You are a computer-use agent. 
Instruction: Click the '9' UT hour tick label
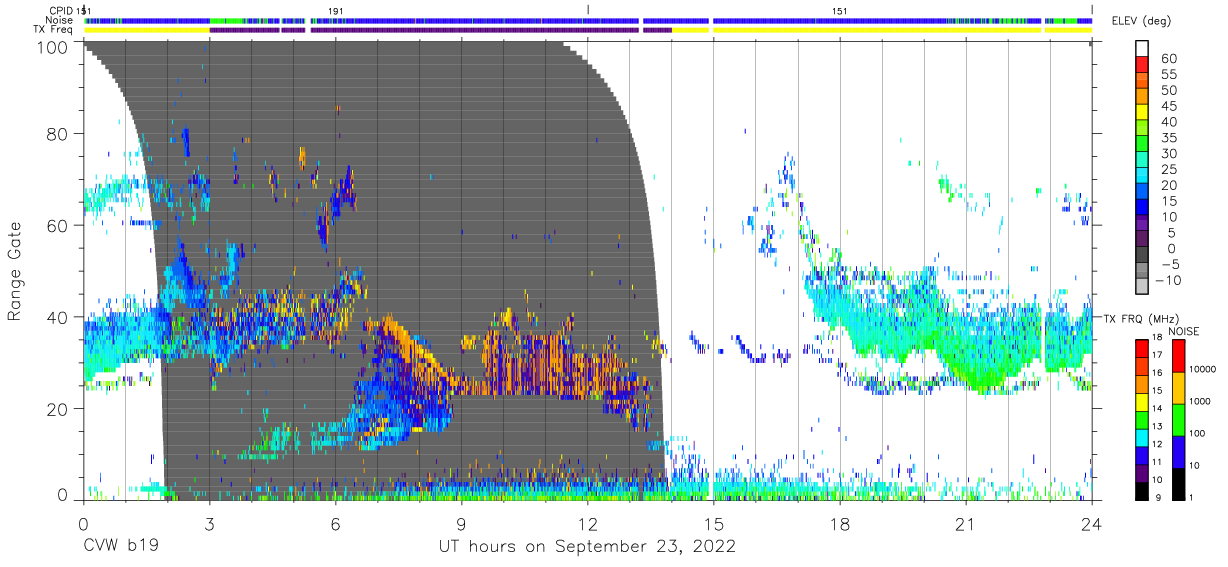[x=462, y=524]
